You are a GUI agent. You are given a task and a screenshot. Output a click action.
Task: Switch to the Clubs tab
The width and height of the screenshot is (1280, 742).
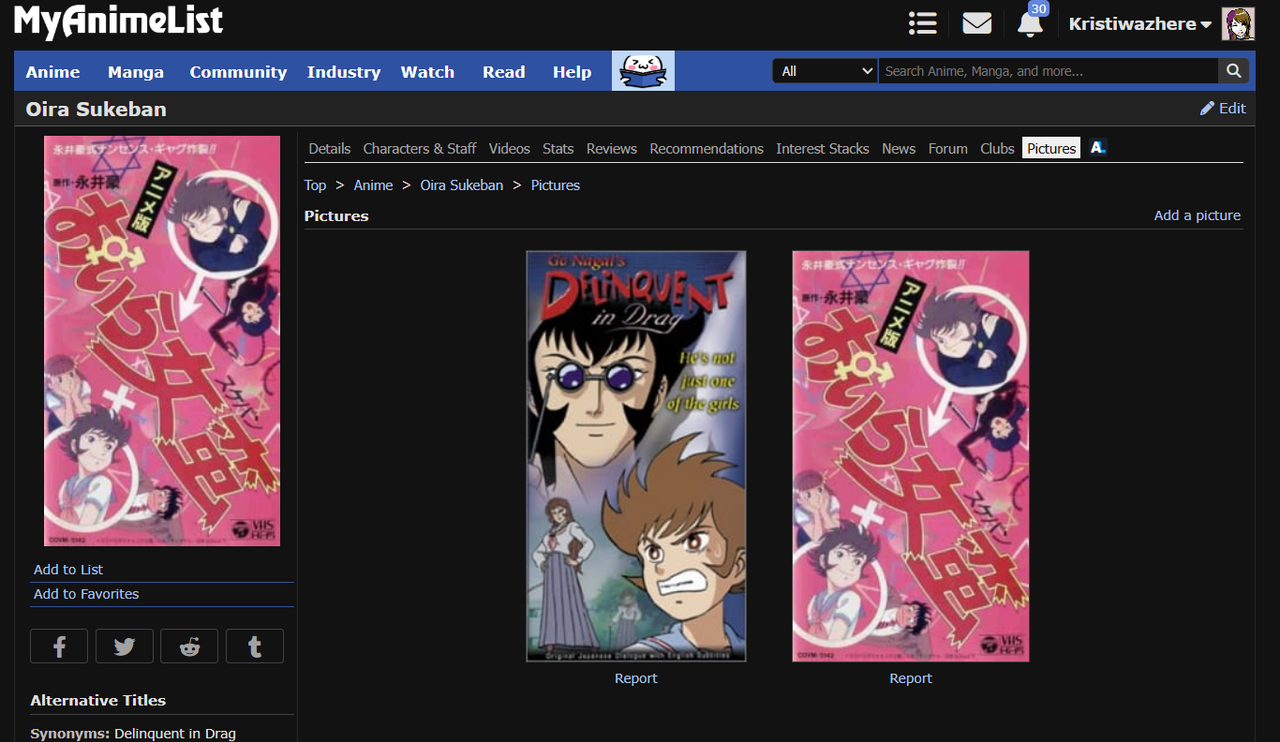pyautogui.click(x=997, y=148)
